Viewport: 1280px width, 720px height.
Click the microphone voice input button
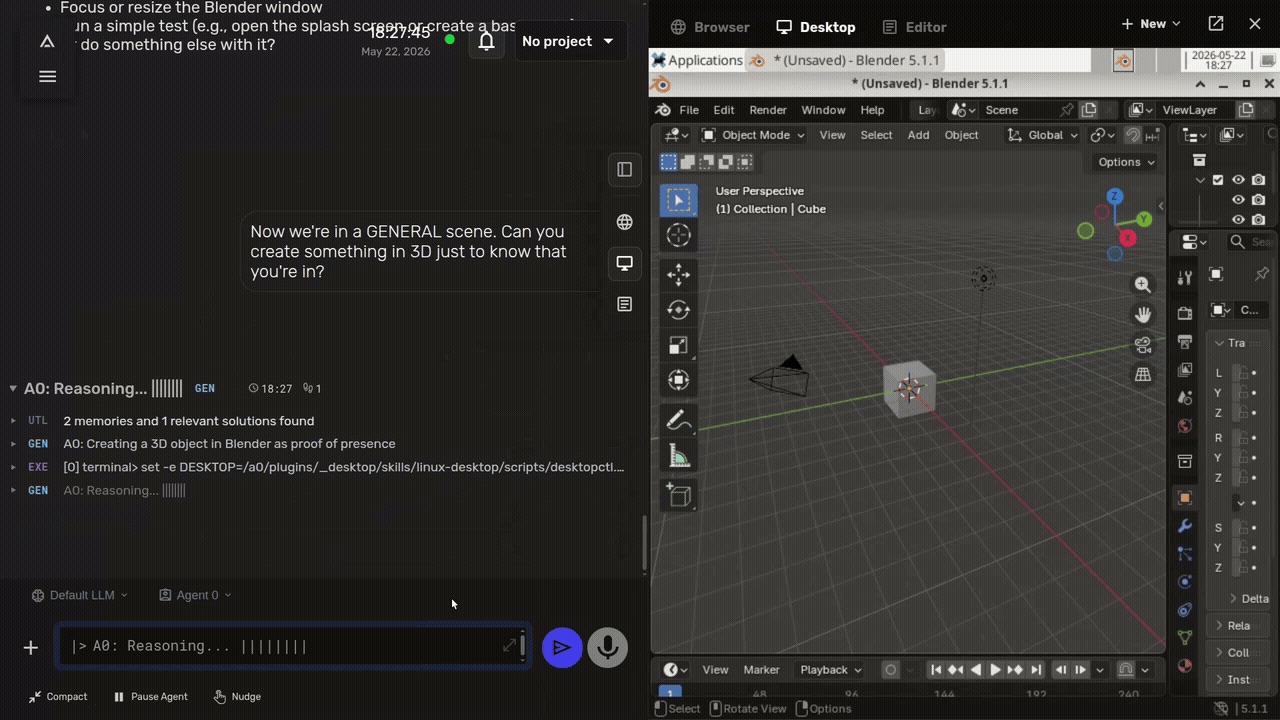point(607,648)
